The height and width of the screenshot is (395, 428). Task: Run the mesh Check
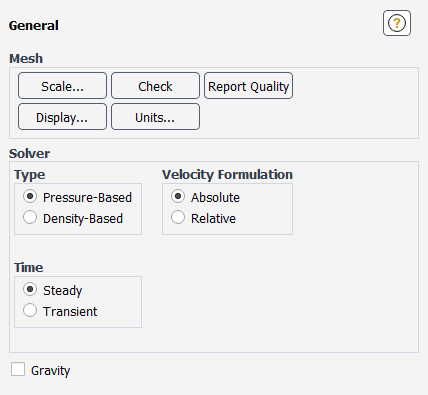pyautogui.click(x=155, y=86)
